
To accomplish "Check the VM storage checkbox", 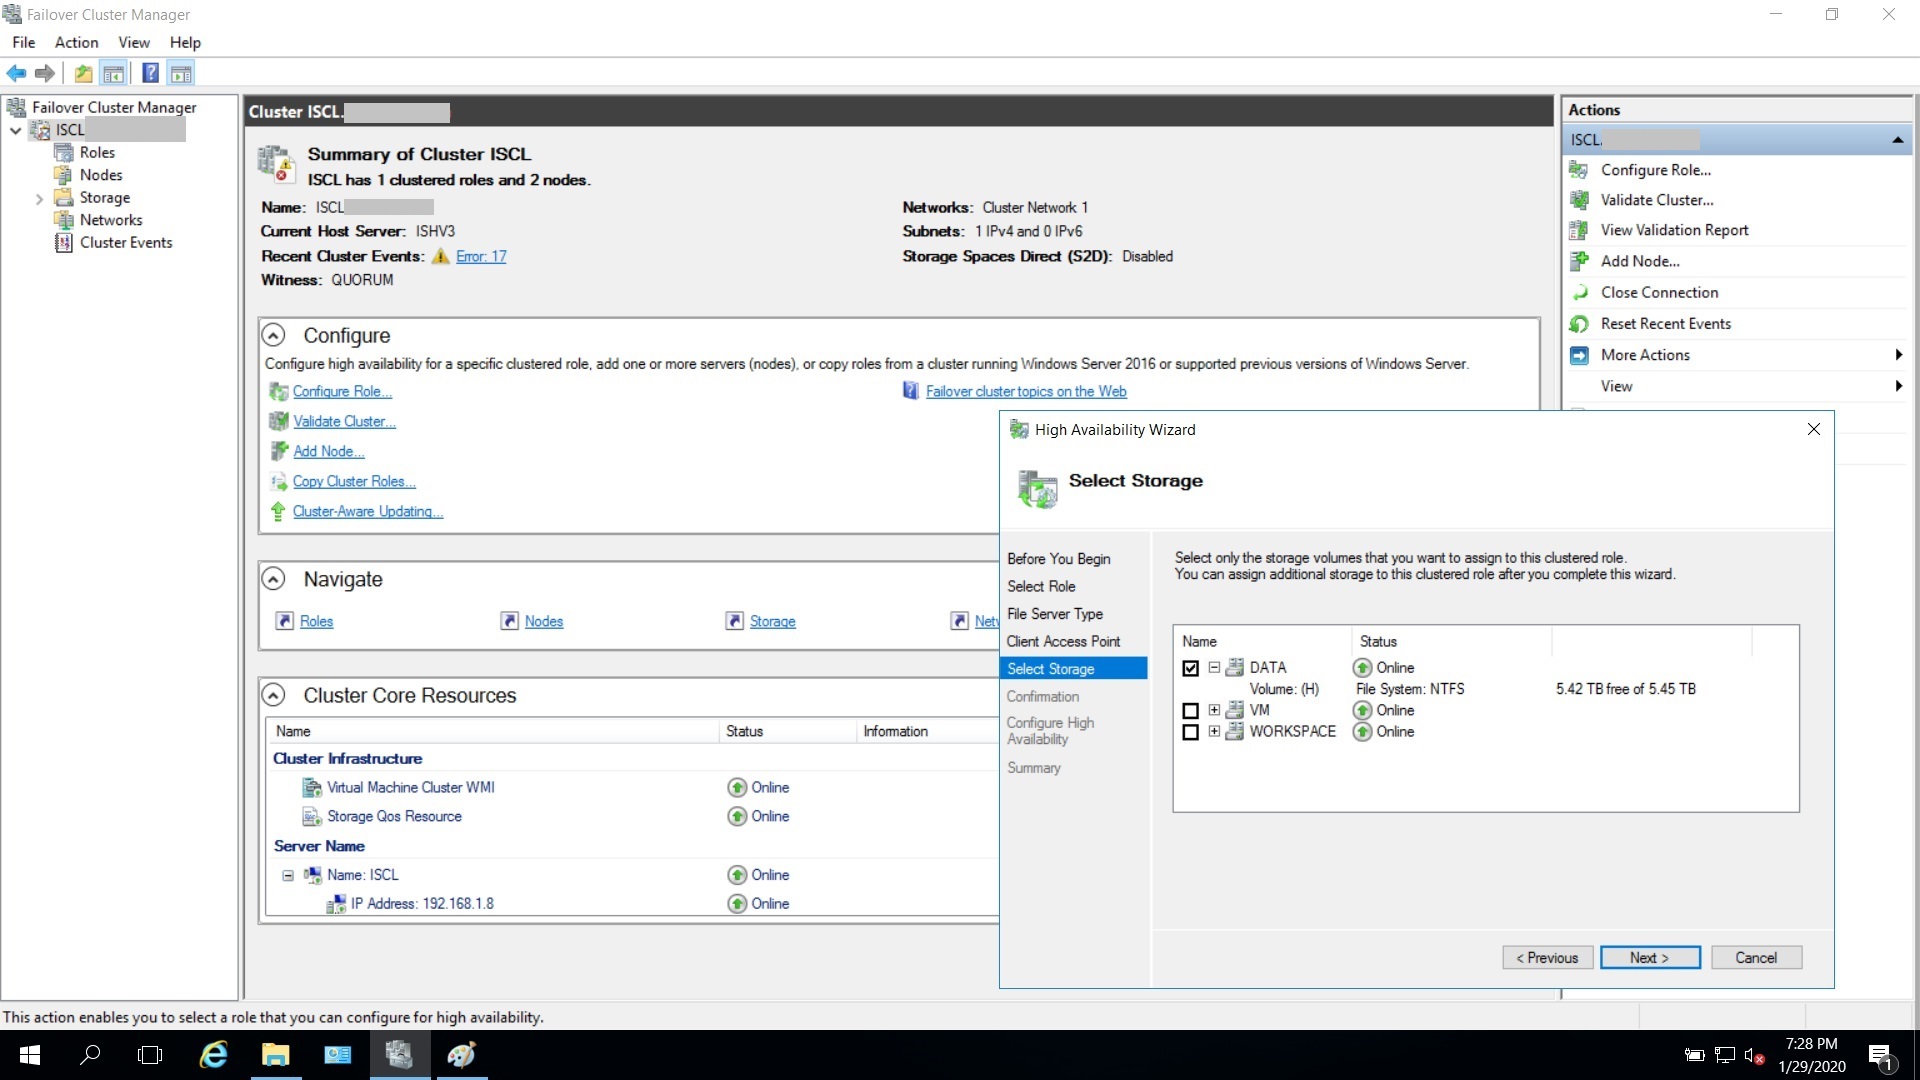I will [x=1190, y=711].
